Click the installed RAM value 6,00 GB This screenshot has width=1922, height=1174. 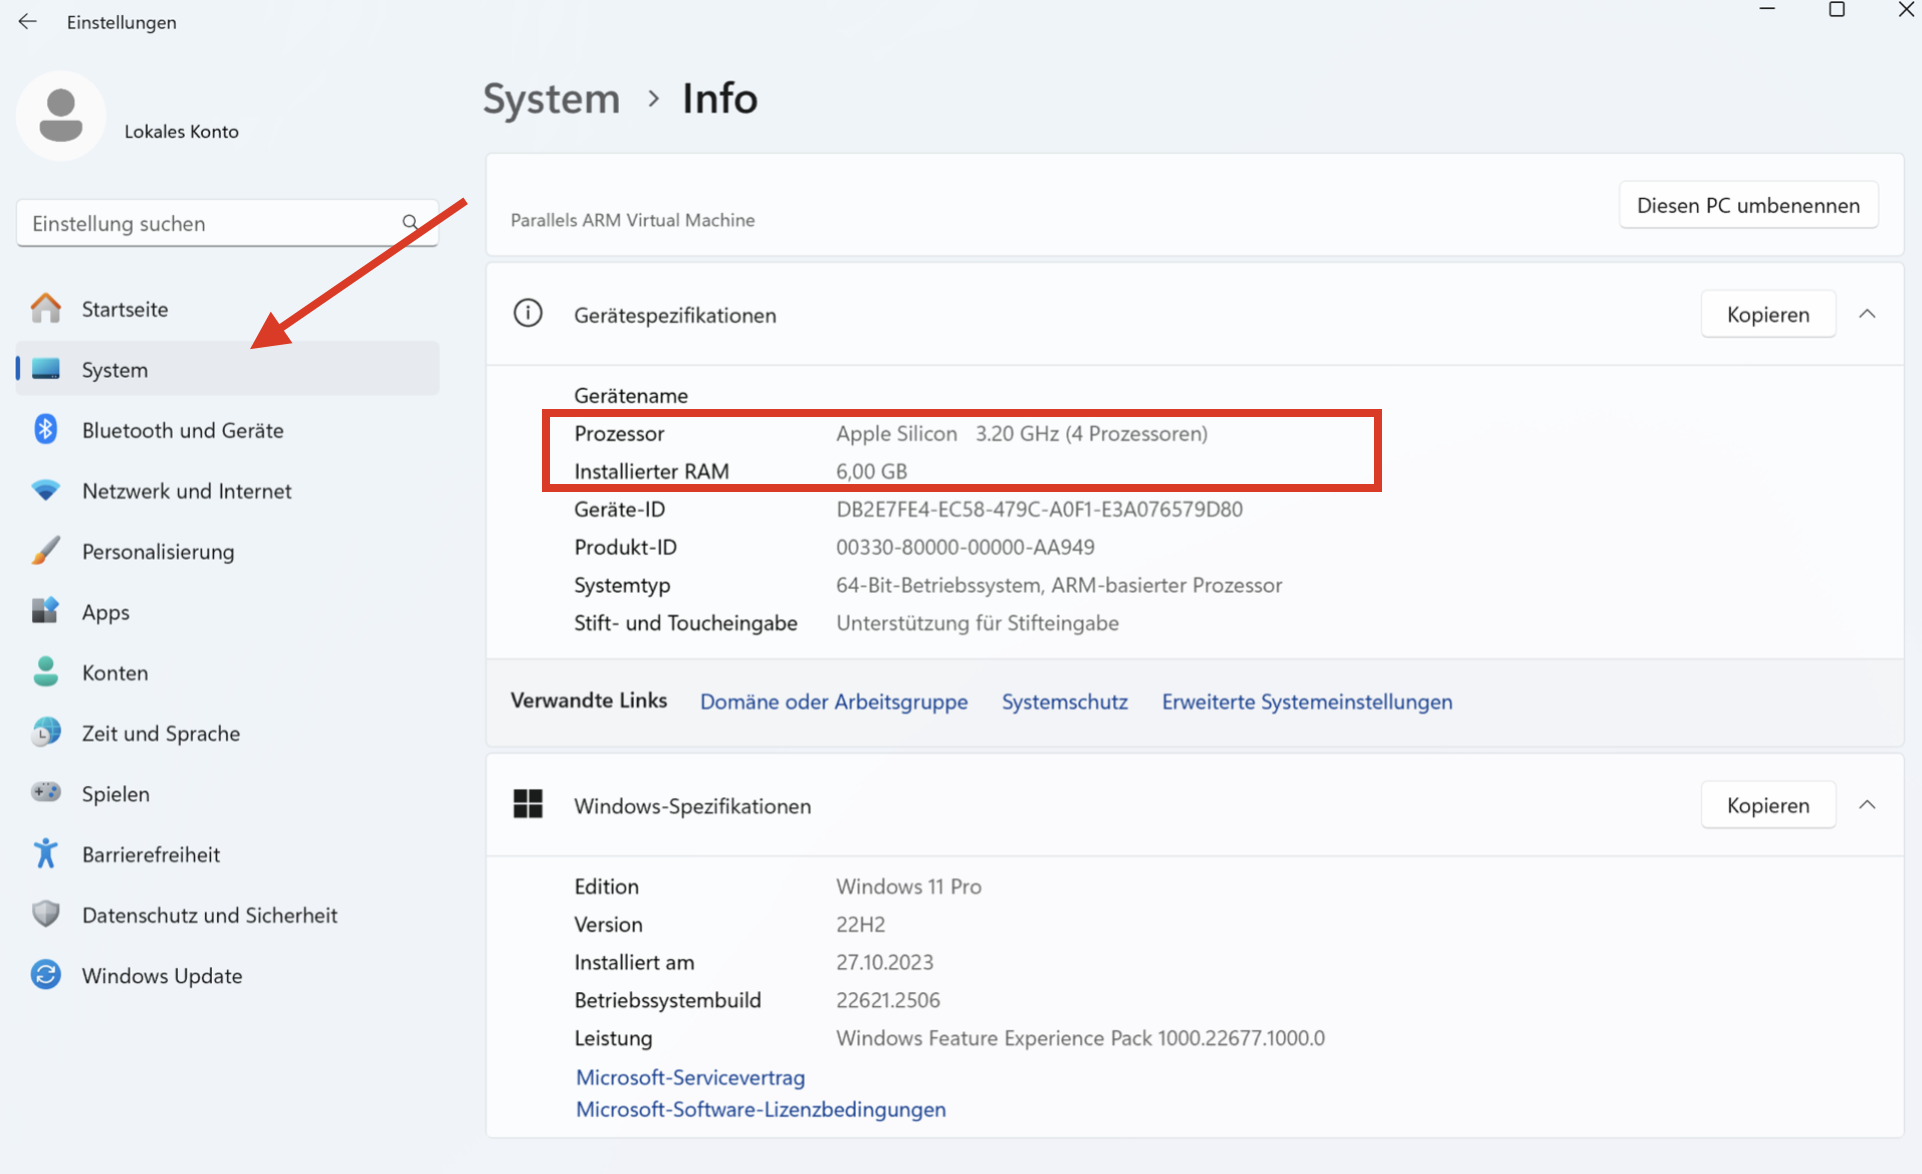click(871, 471)
